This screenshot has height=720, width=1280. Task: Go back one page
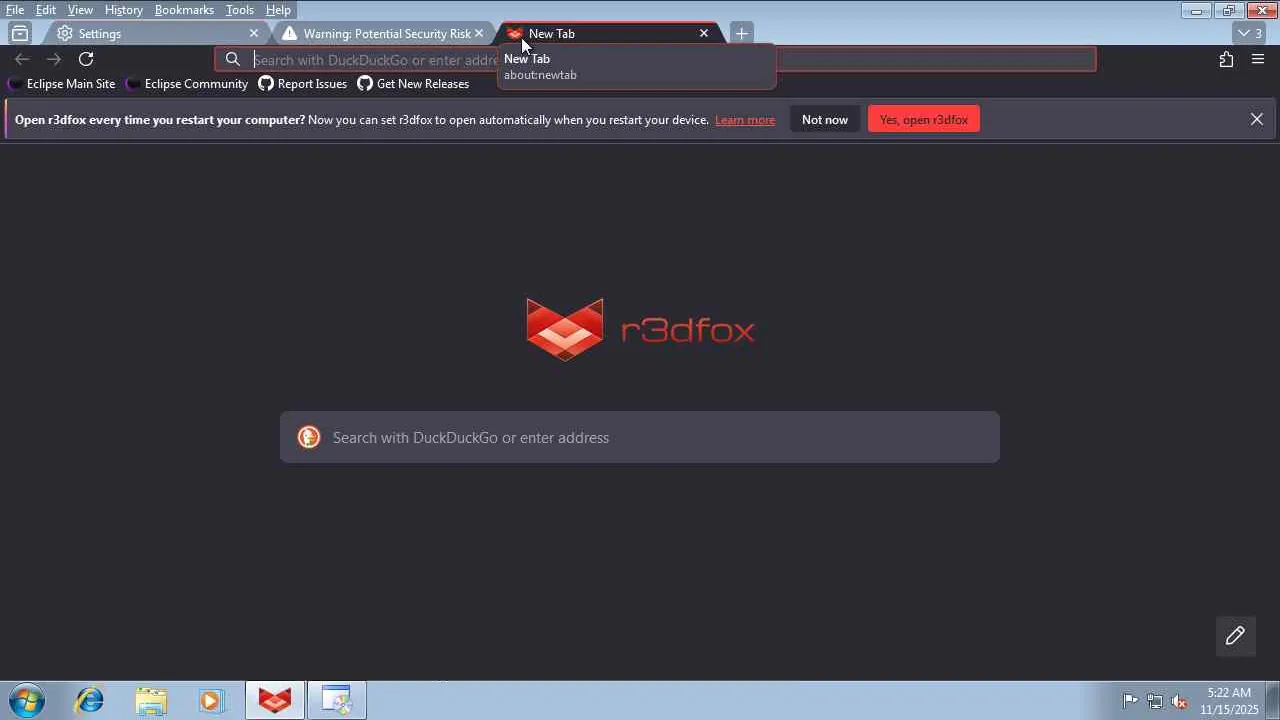(x=22, y=59)
